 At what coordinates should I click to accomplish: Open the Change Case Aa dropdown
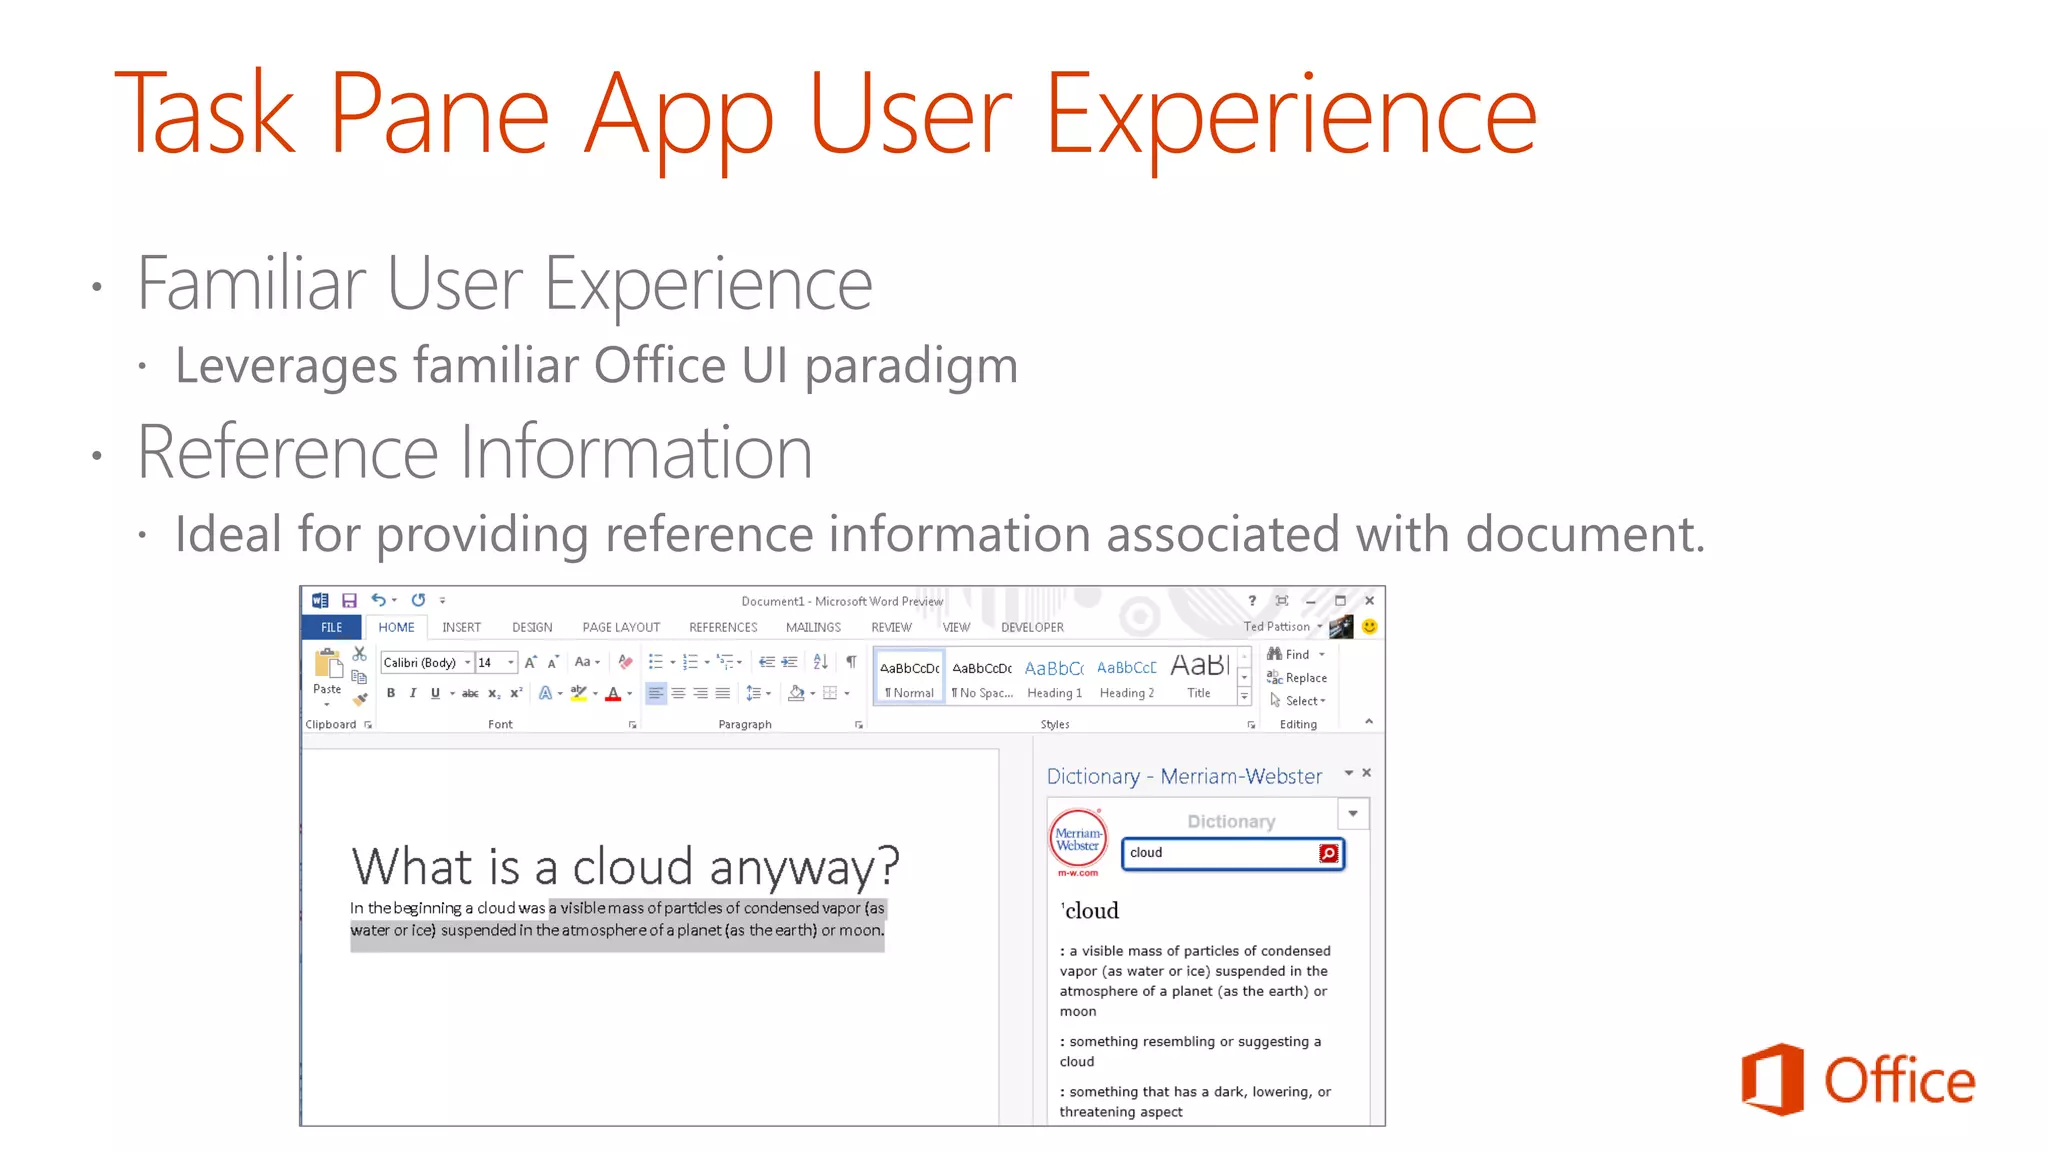tap(587, 662)
